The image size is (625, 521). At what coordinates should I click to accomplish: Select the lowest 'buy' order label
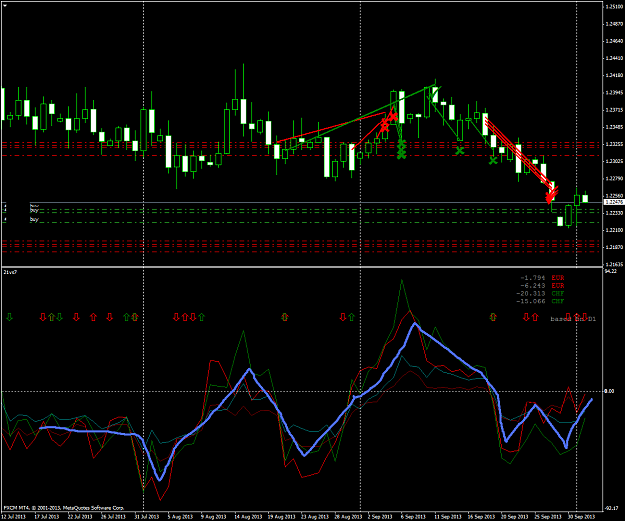click(34, 220)
